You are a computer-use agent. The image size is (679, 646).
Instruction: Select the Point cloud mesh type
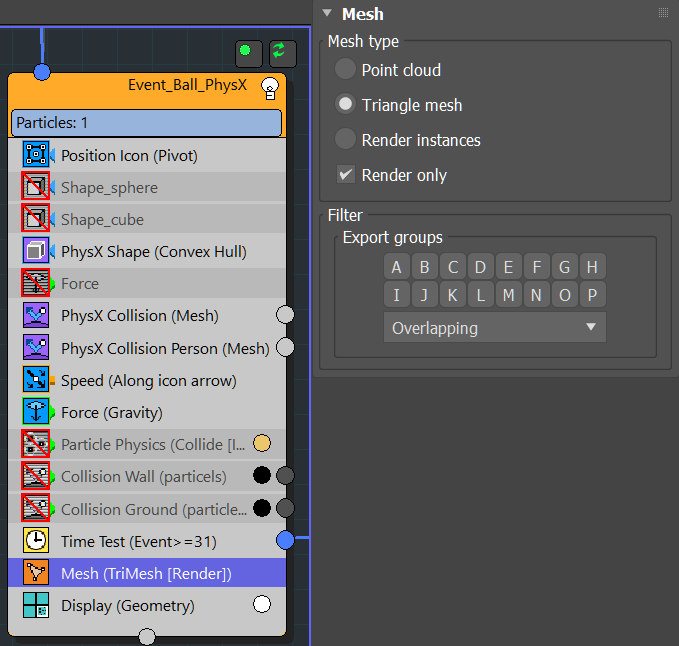(345, 70)
